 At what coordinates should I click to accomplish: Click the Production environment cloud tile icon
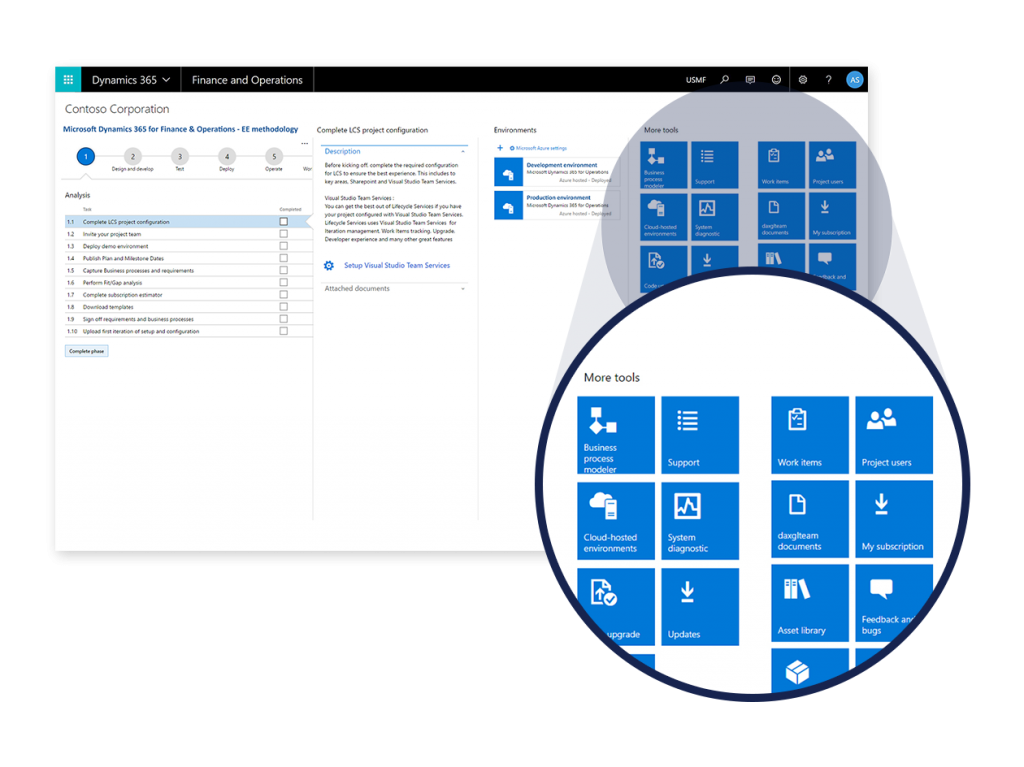[x=508, y=206]
